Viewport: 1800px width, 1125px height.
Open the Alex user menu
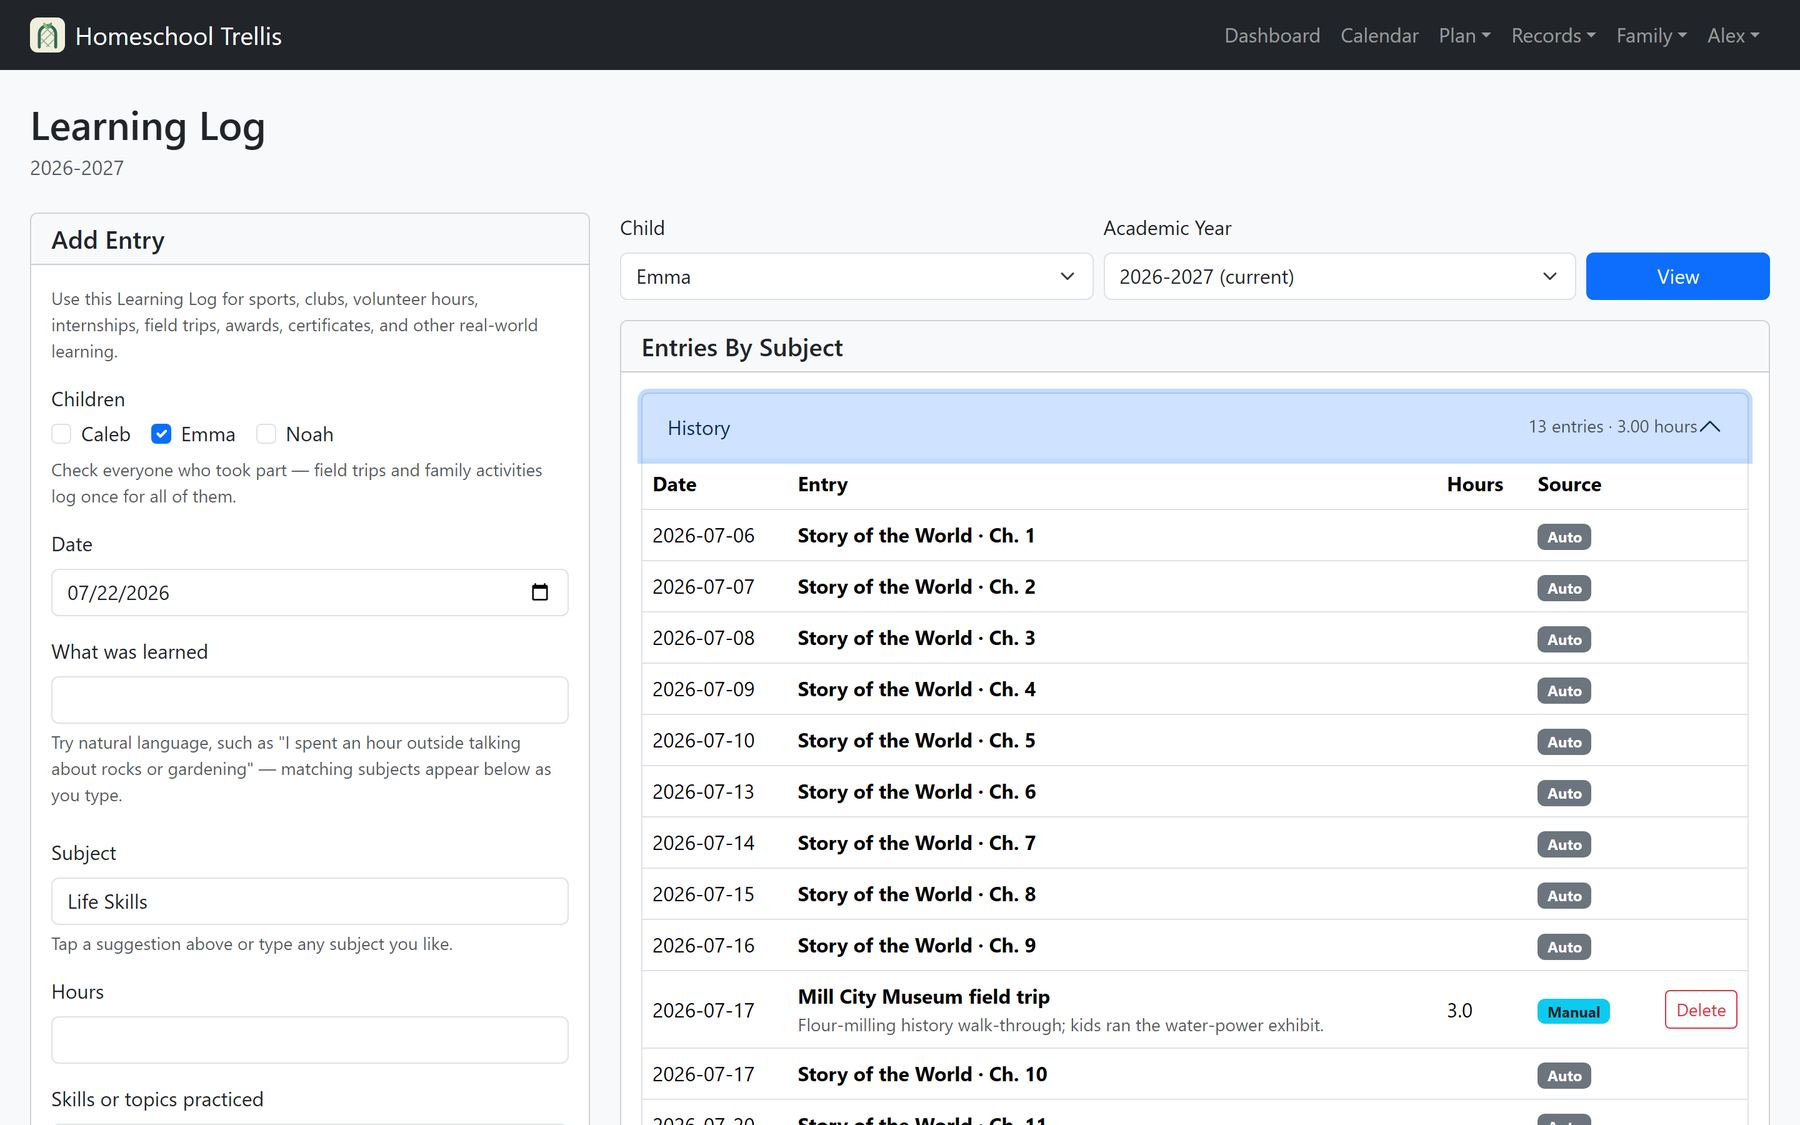[x=1733, y=35]
